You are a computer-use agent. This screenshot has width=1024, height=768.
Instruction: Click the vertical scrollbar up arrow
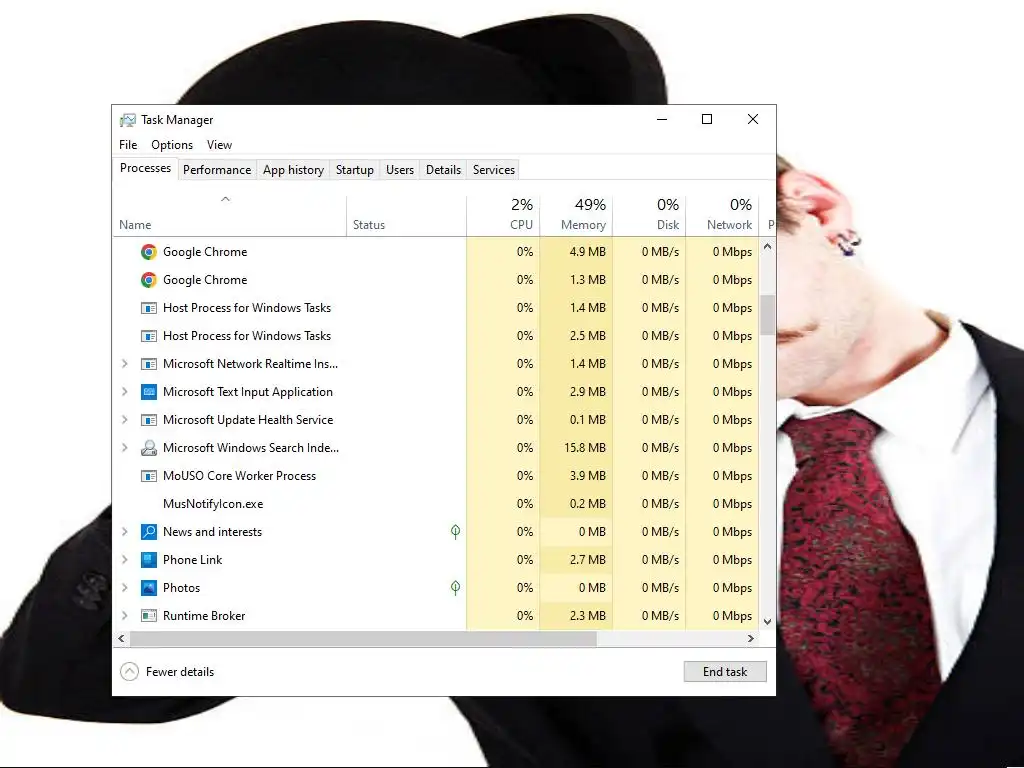click(x=767, y=247)
